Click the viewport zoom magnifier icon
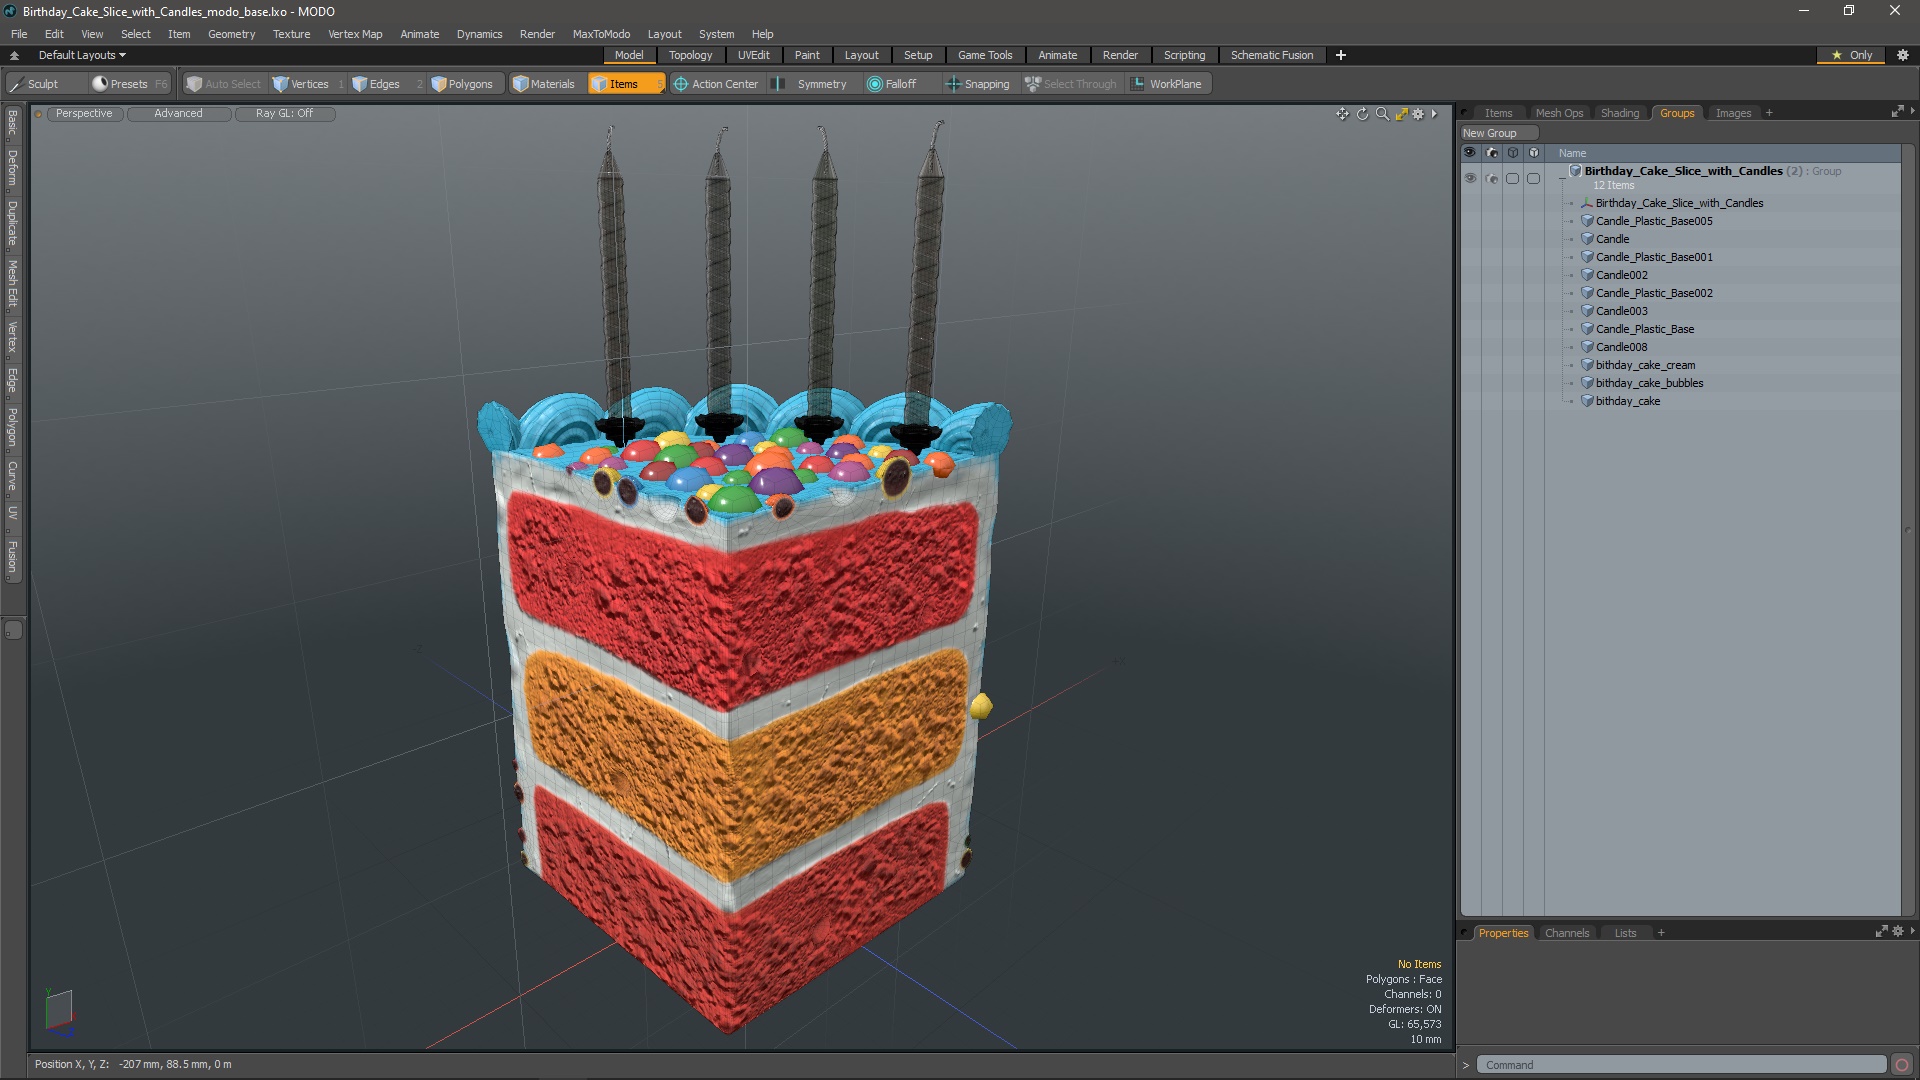Image resolution: width=1920 pixels, height=1080 pixels. (x=1382, y=114)
